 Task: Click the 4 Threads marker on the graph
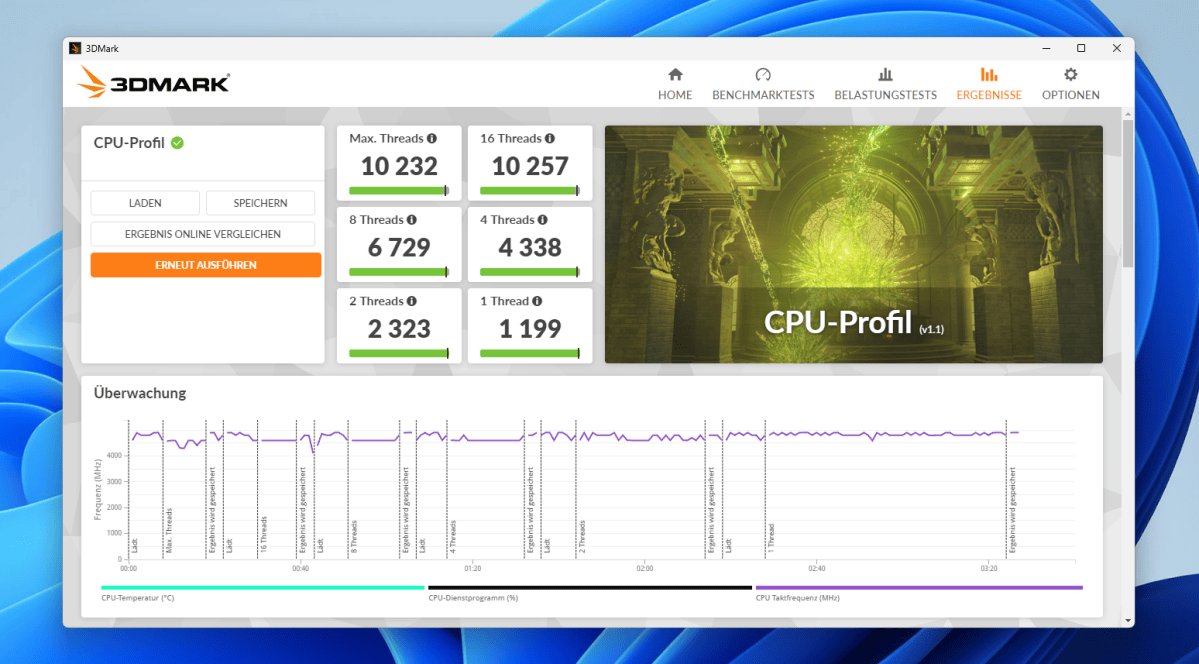tap(452, 536)
